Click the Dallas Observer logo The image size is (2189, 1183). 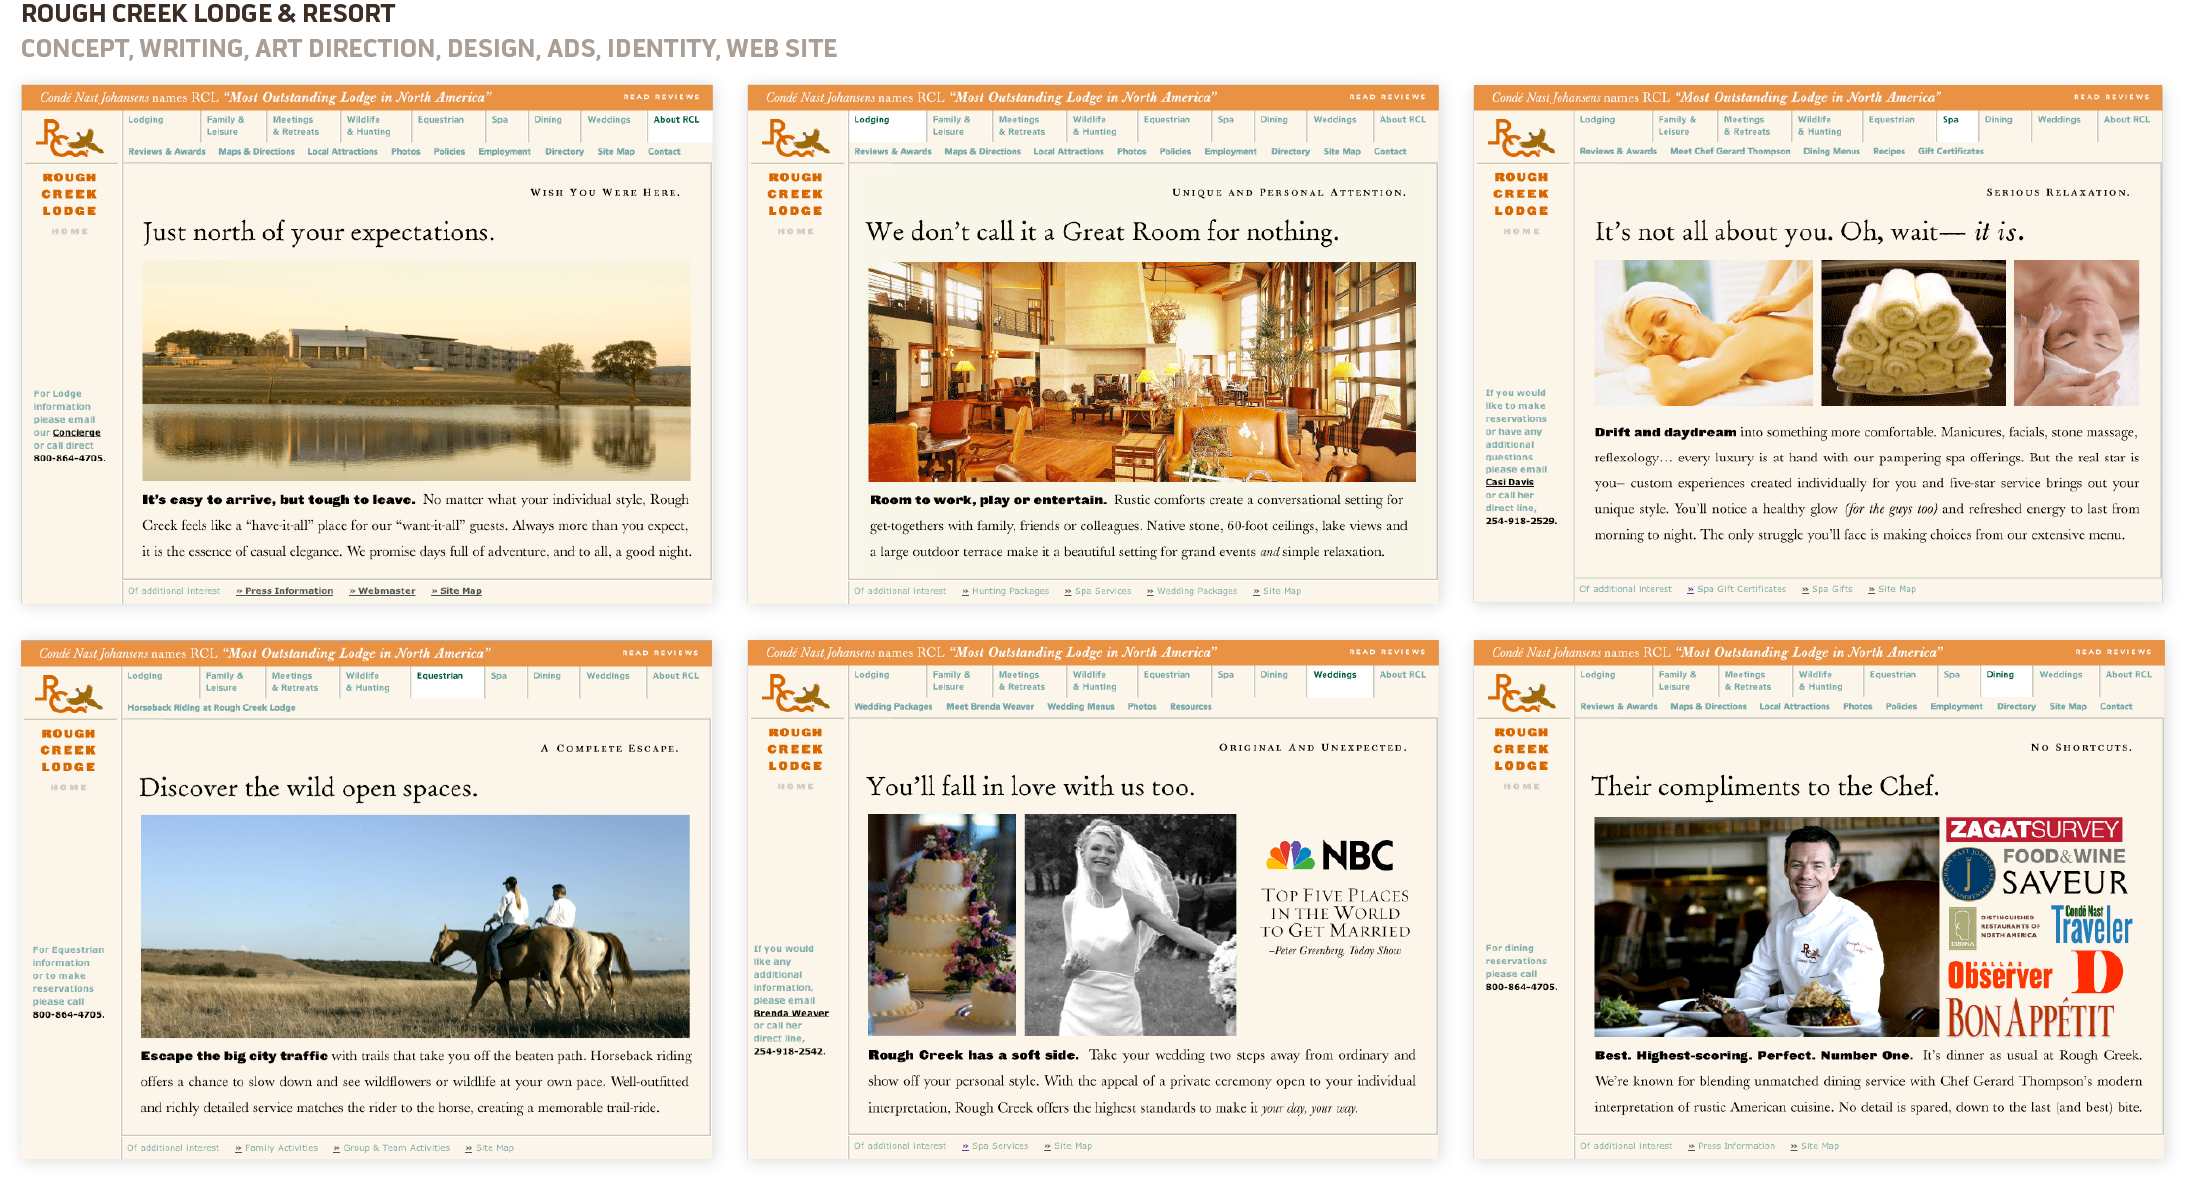coord(1999,974)
